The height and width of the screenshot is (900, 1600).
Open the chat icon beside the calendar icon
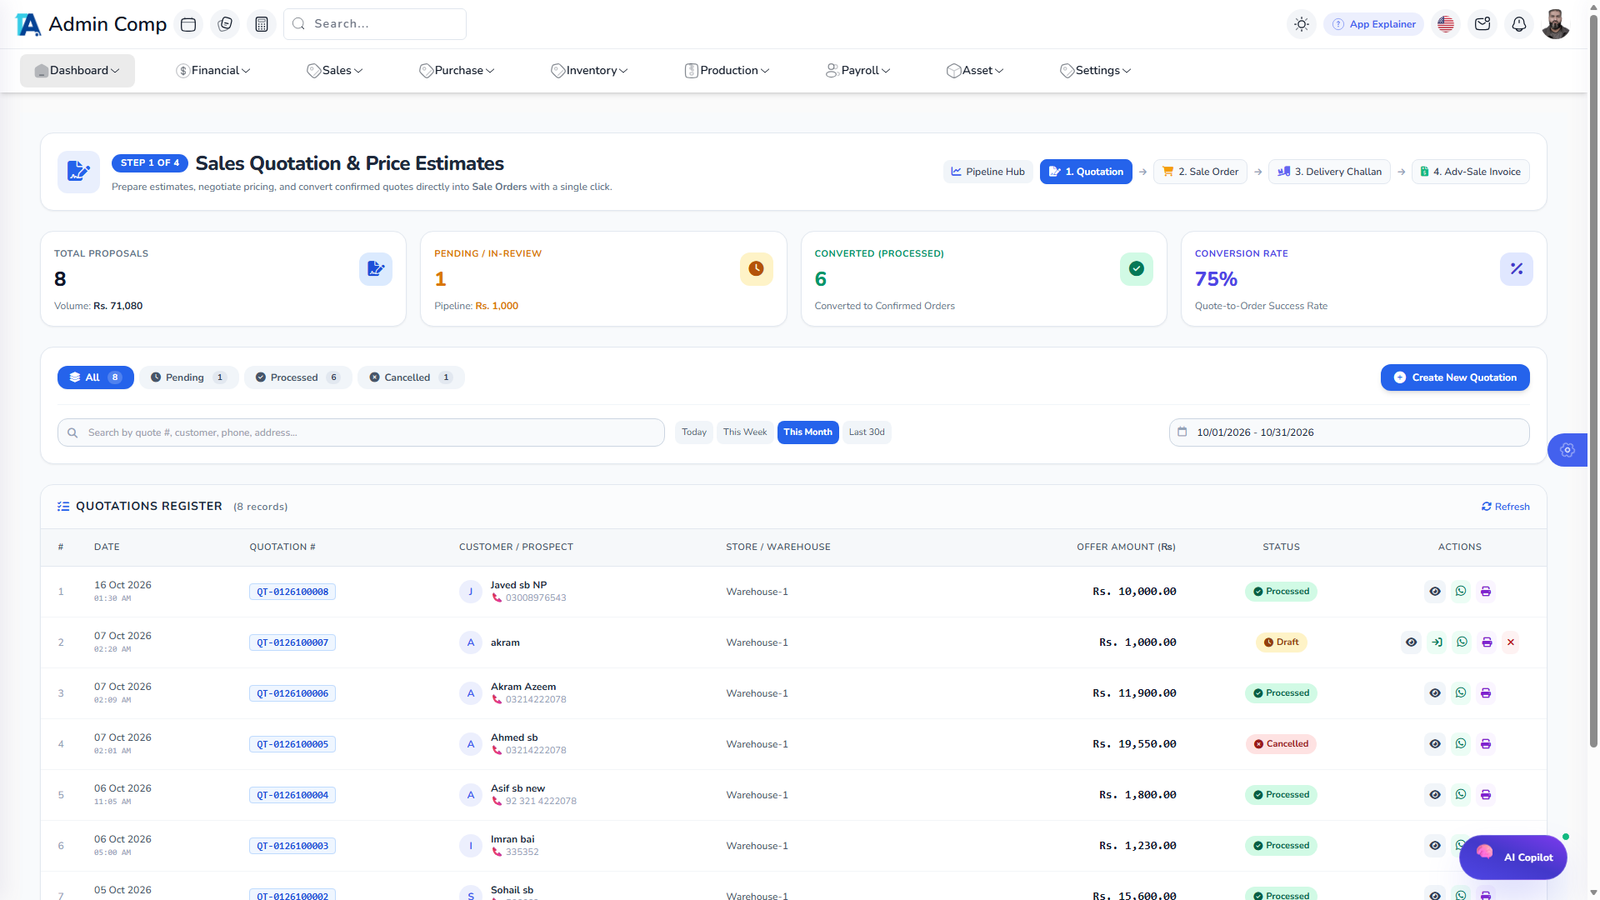pos(225,24)
